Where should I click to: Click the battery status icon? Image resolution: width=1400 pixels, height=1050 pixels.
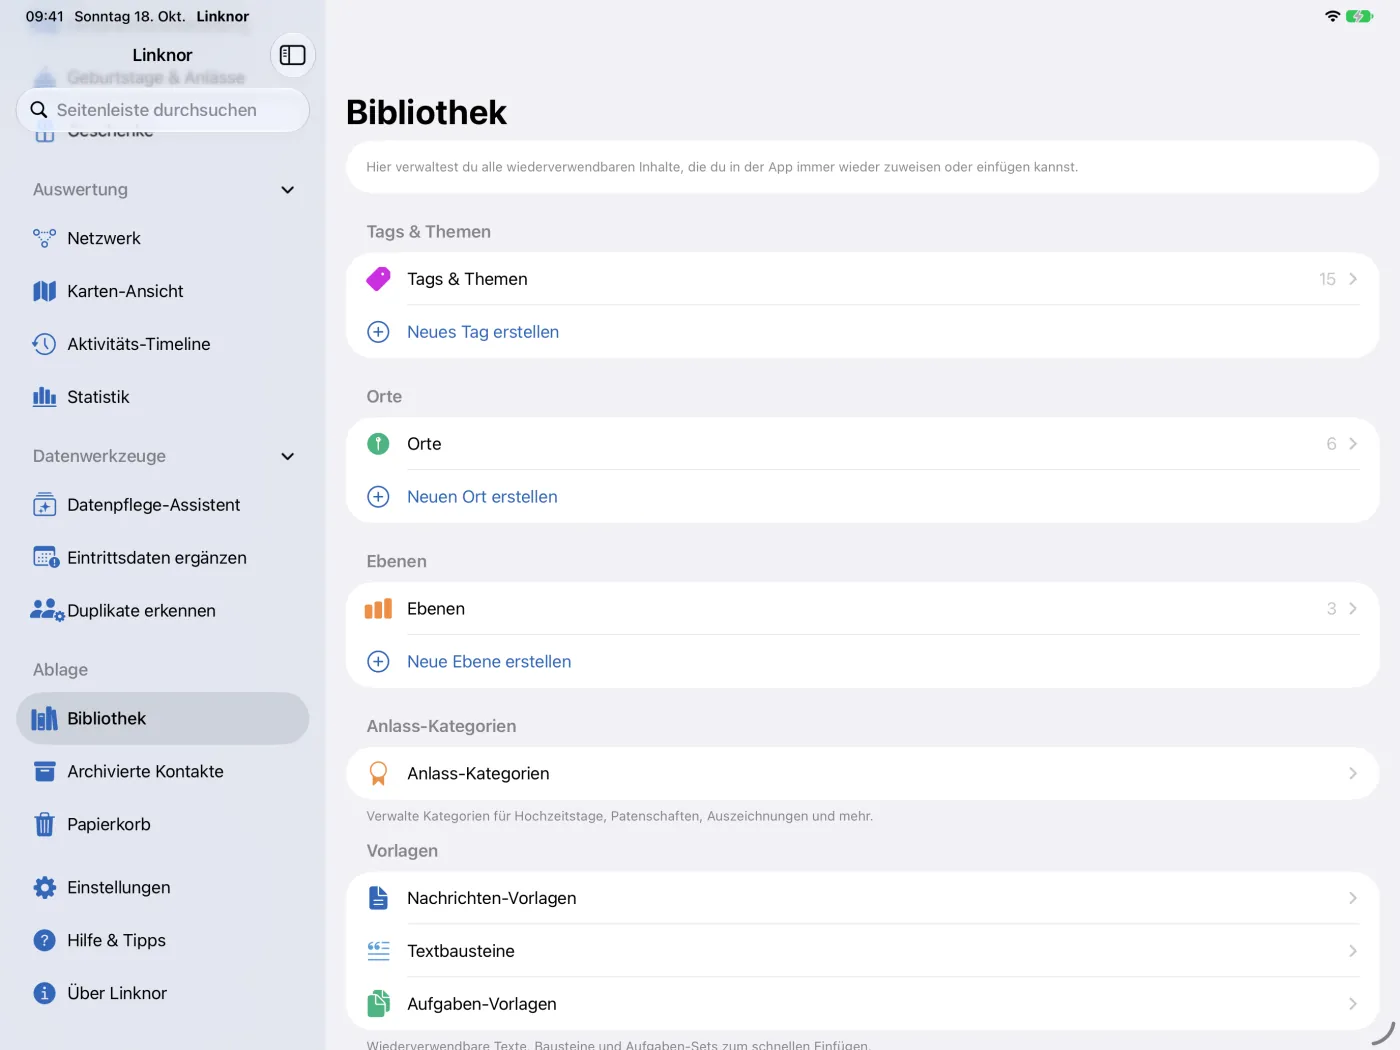pyautogui.click(x=1359, y=16)
